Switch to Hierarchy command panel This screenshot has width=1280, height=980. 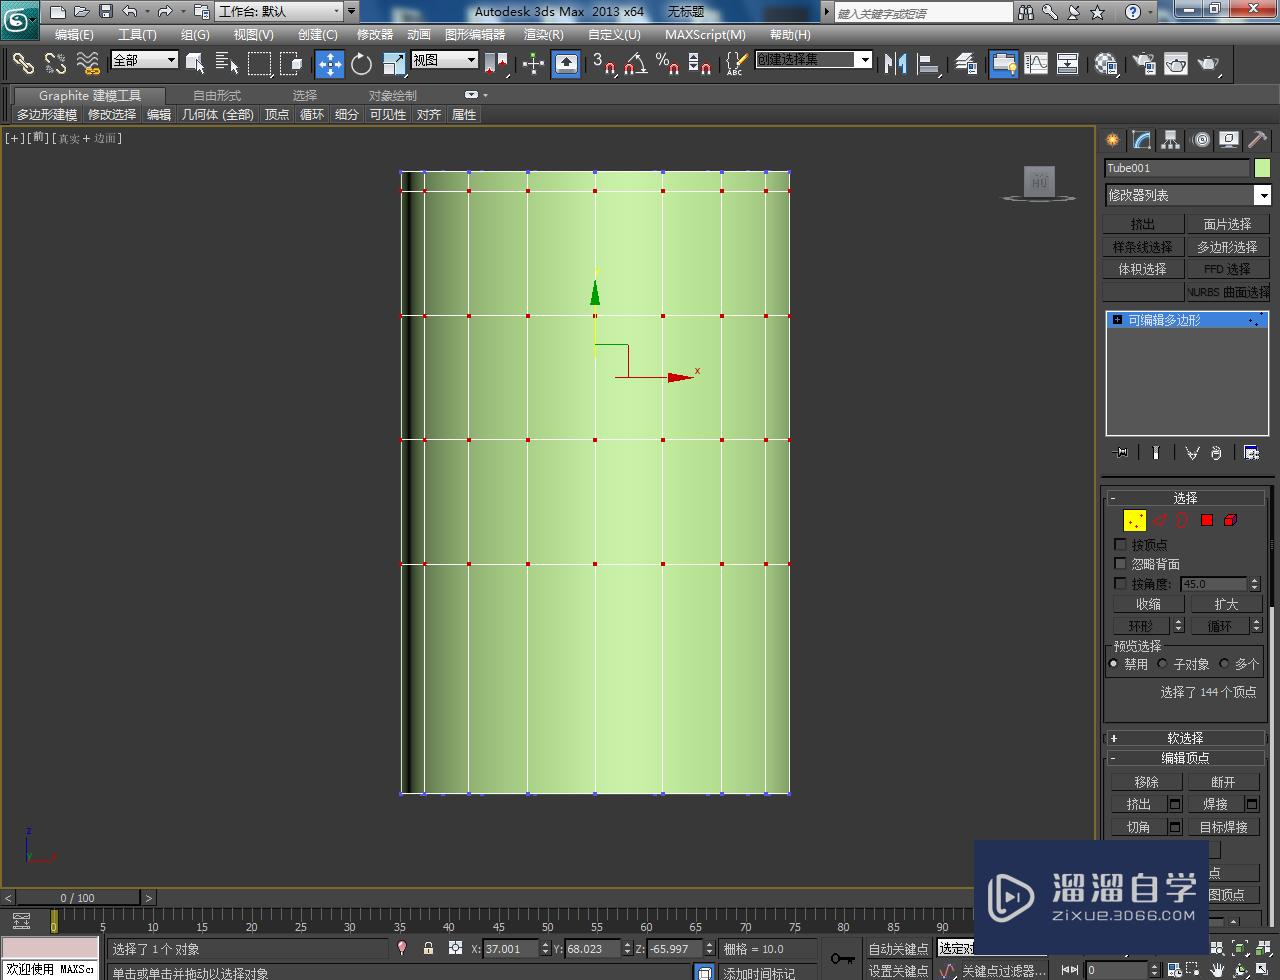tap(1171, 140)
